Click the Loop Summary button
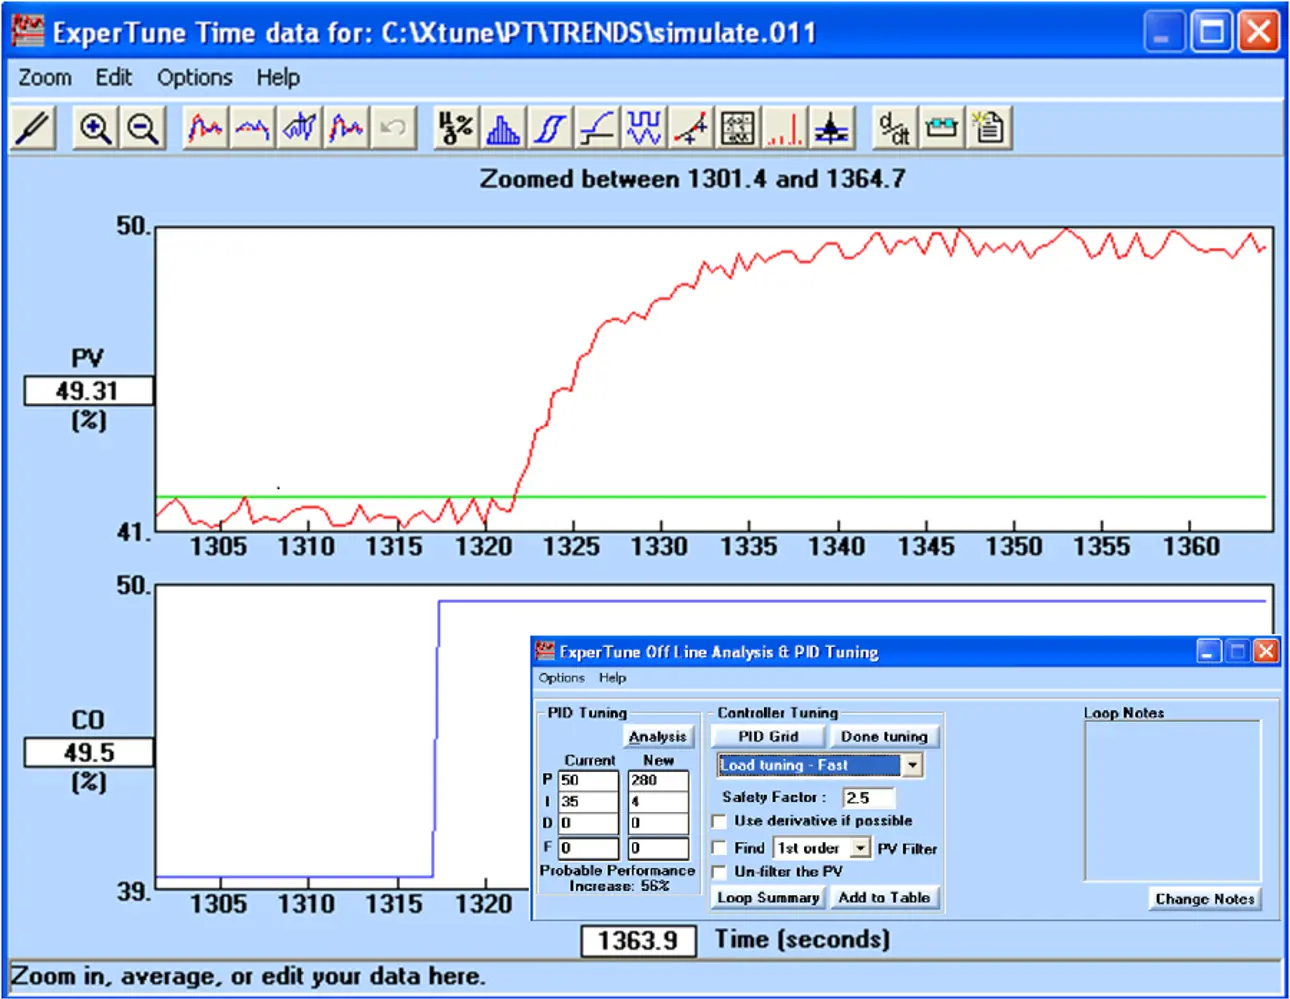Image resolution: width=1290 pixels, height=999 pixels. (768, 898)
